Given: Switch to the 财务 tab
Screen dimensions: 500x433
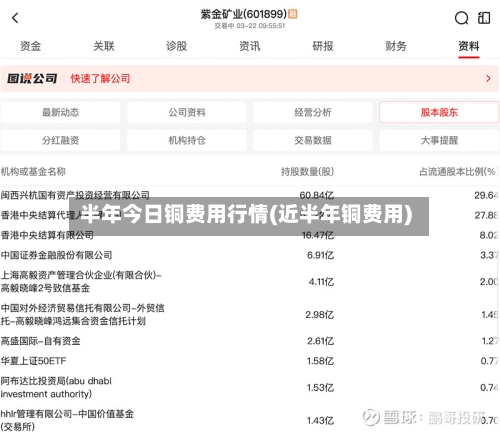Looking at the screenshot, I should pos(396,46).
